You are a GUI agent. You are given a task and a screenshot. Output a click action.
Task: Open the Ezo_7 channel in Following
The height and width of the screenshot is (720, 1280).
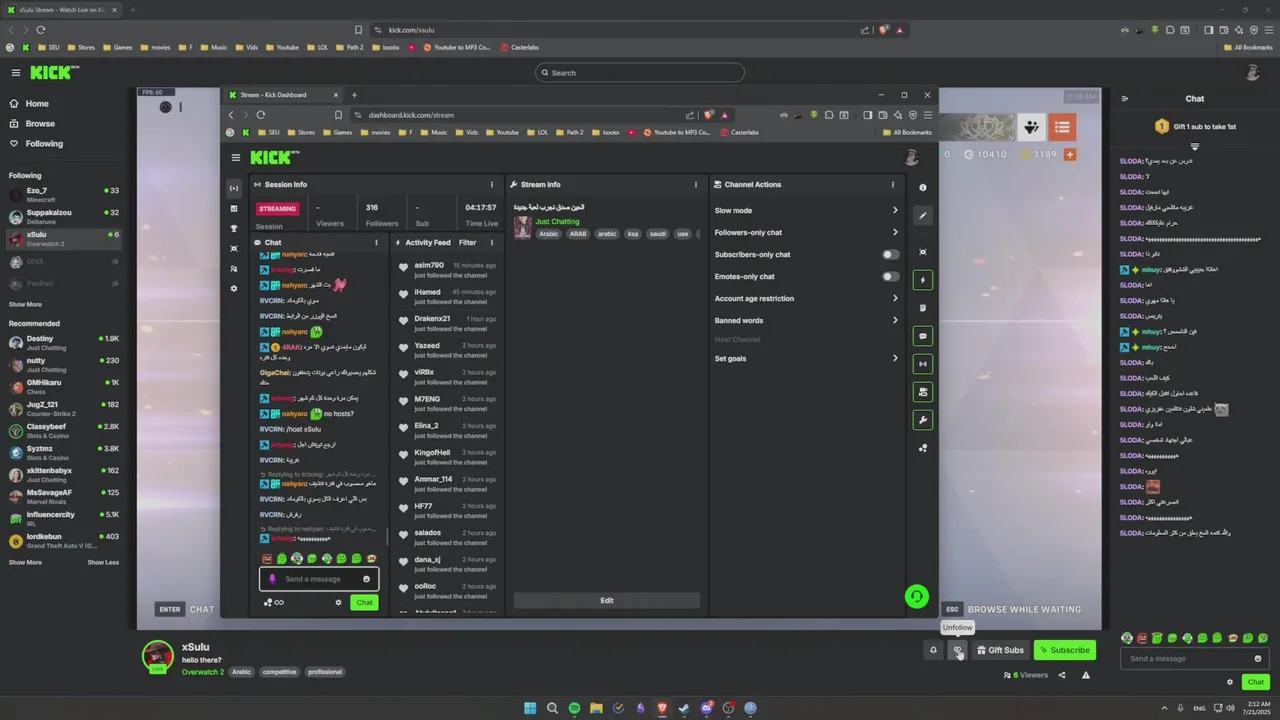coord(62,194)
